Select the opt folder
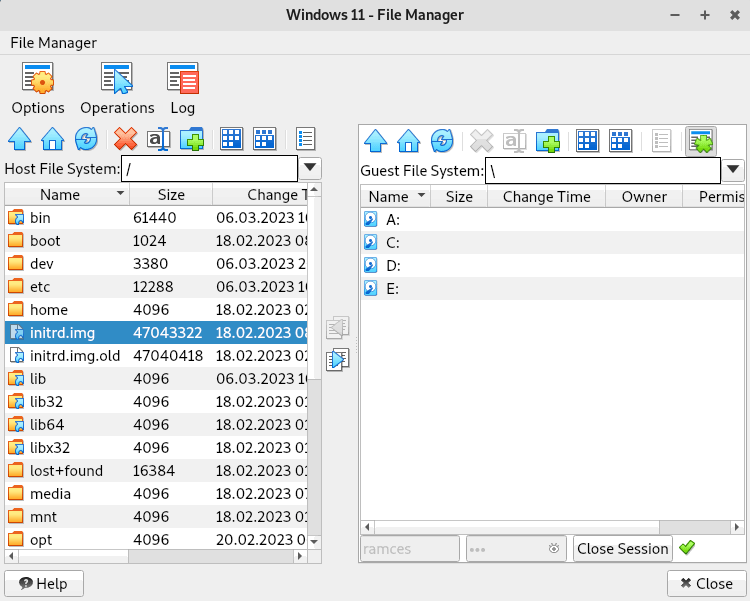Image resolution: width=750 pixels, height=601 pixels. (156, 539)
